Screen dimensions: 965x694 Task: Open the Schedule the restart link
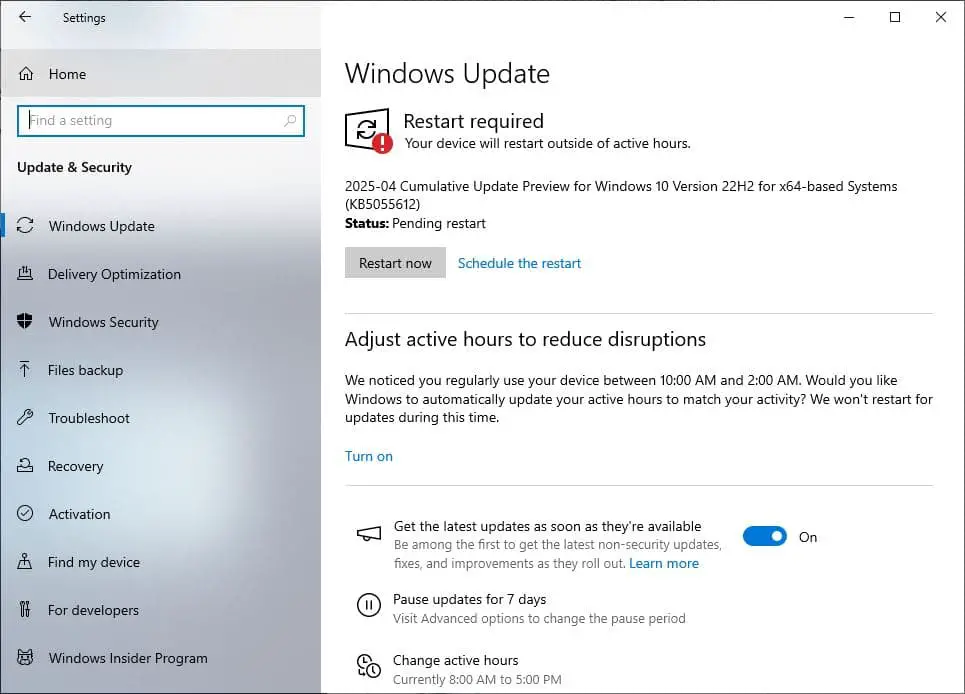(519, 262)
